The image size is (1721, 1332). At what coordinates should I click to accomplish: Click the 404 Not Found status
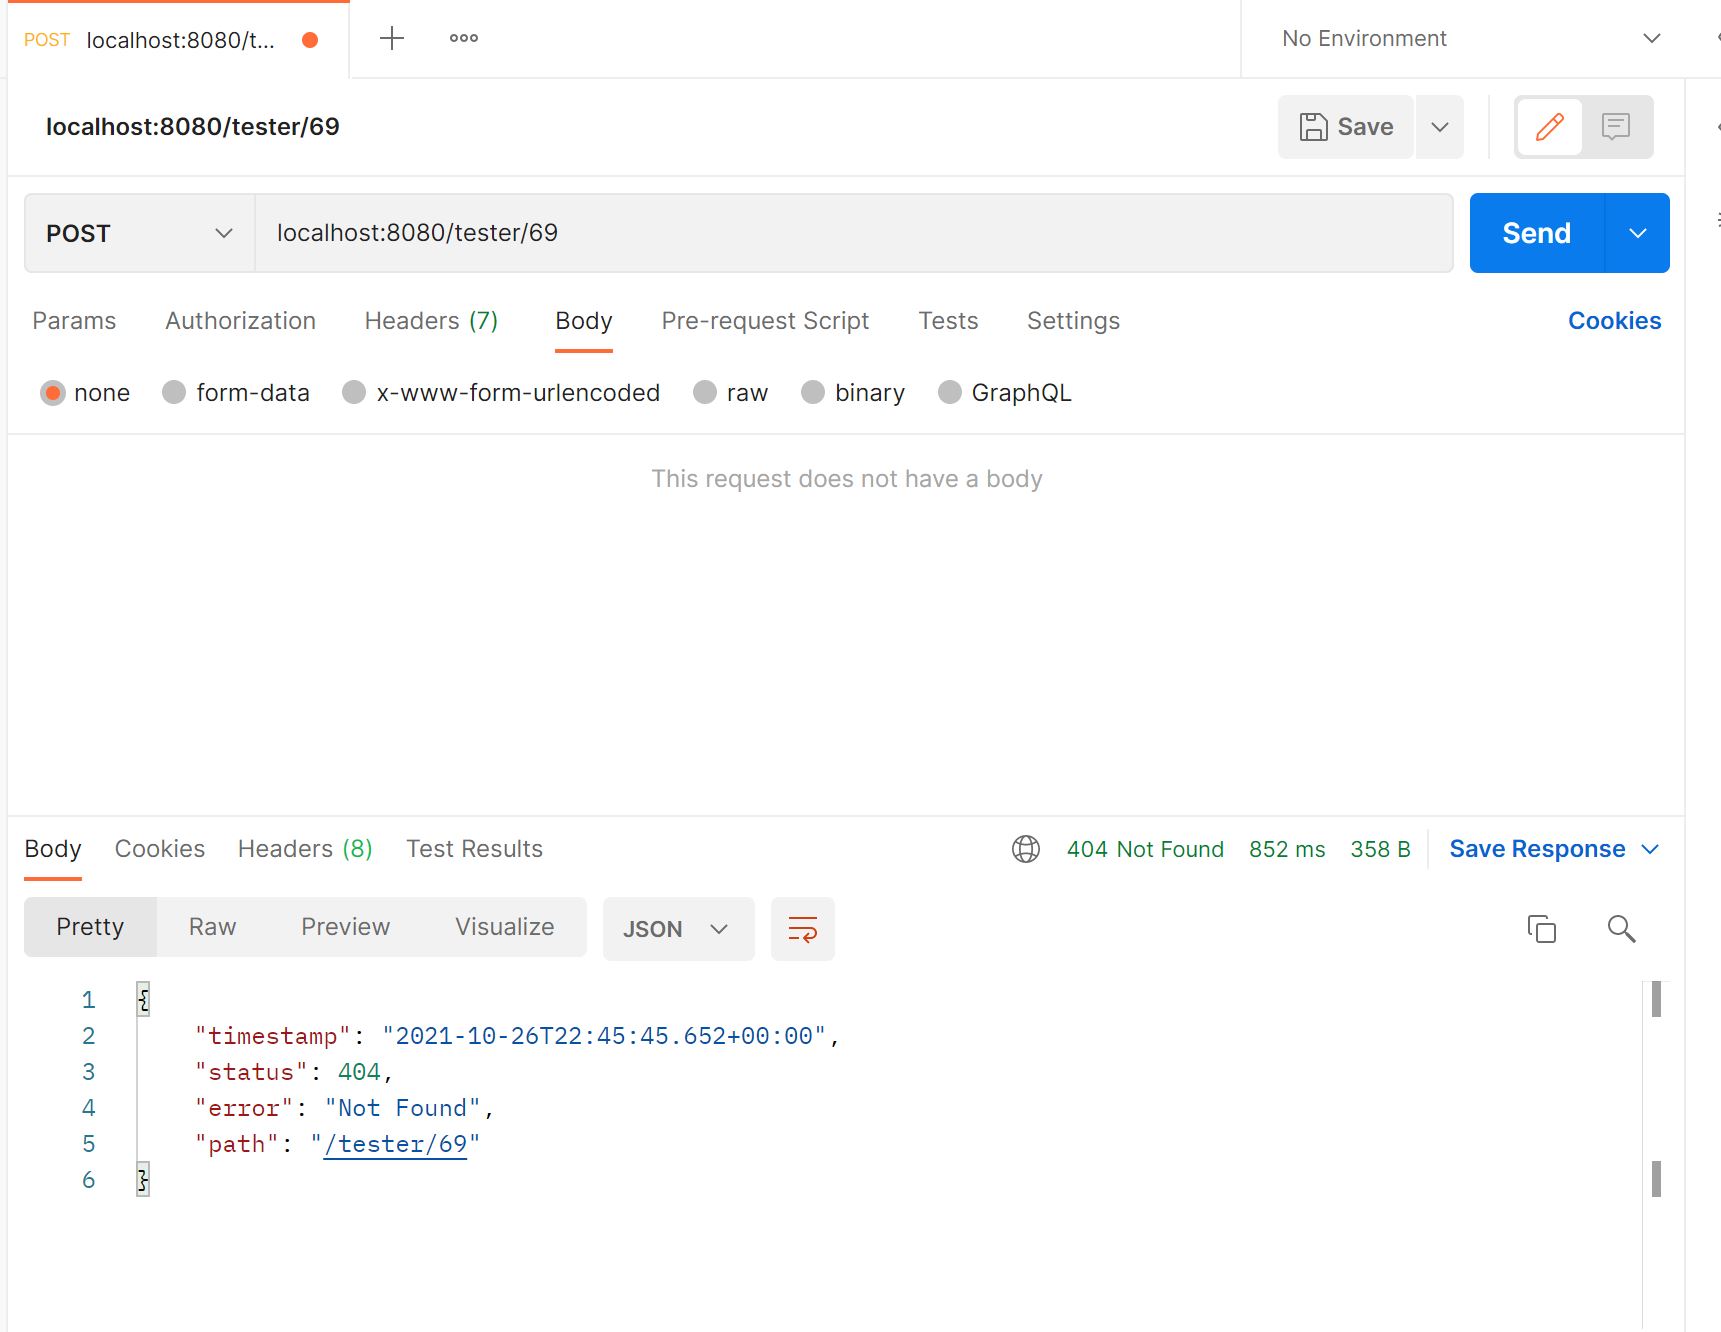(x=1145, y=849)
